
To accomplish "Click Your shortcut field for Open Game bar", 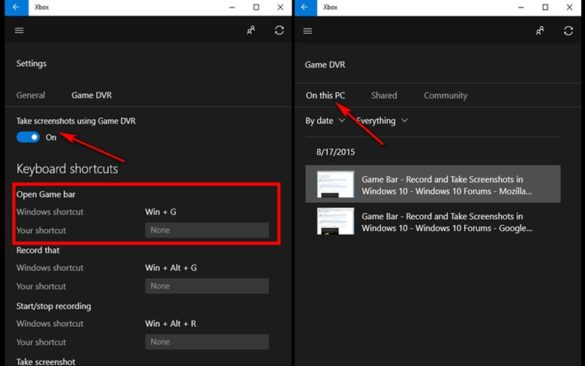I will tap(207, 230).
